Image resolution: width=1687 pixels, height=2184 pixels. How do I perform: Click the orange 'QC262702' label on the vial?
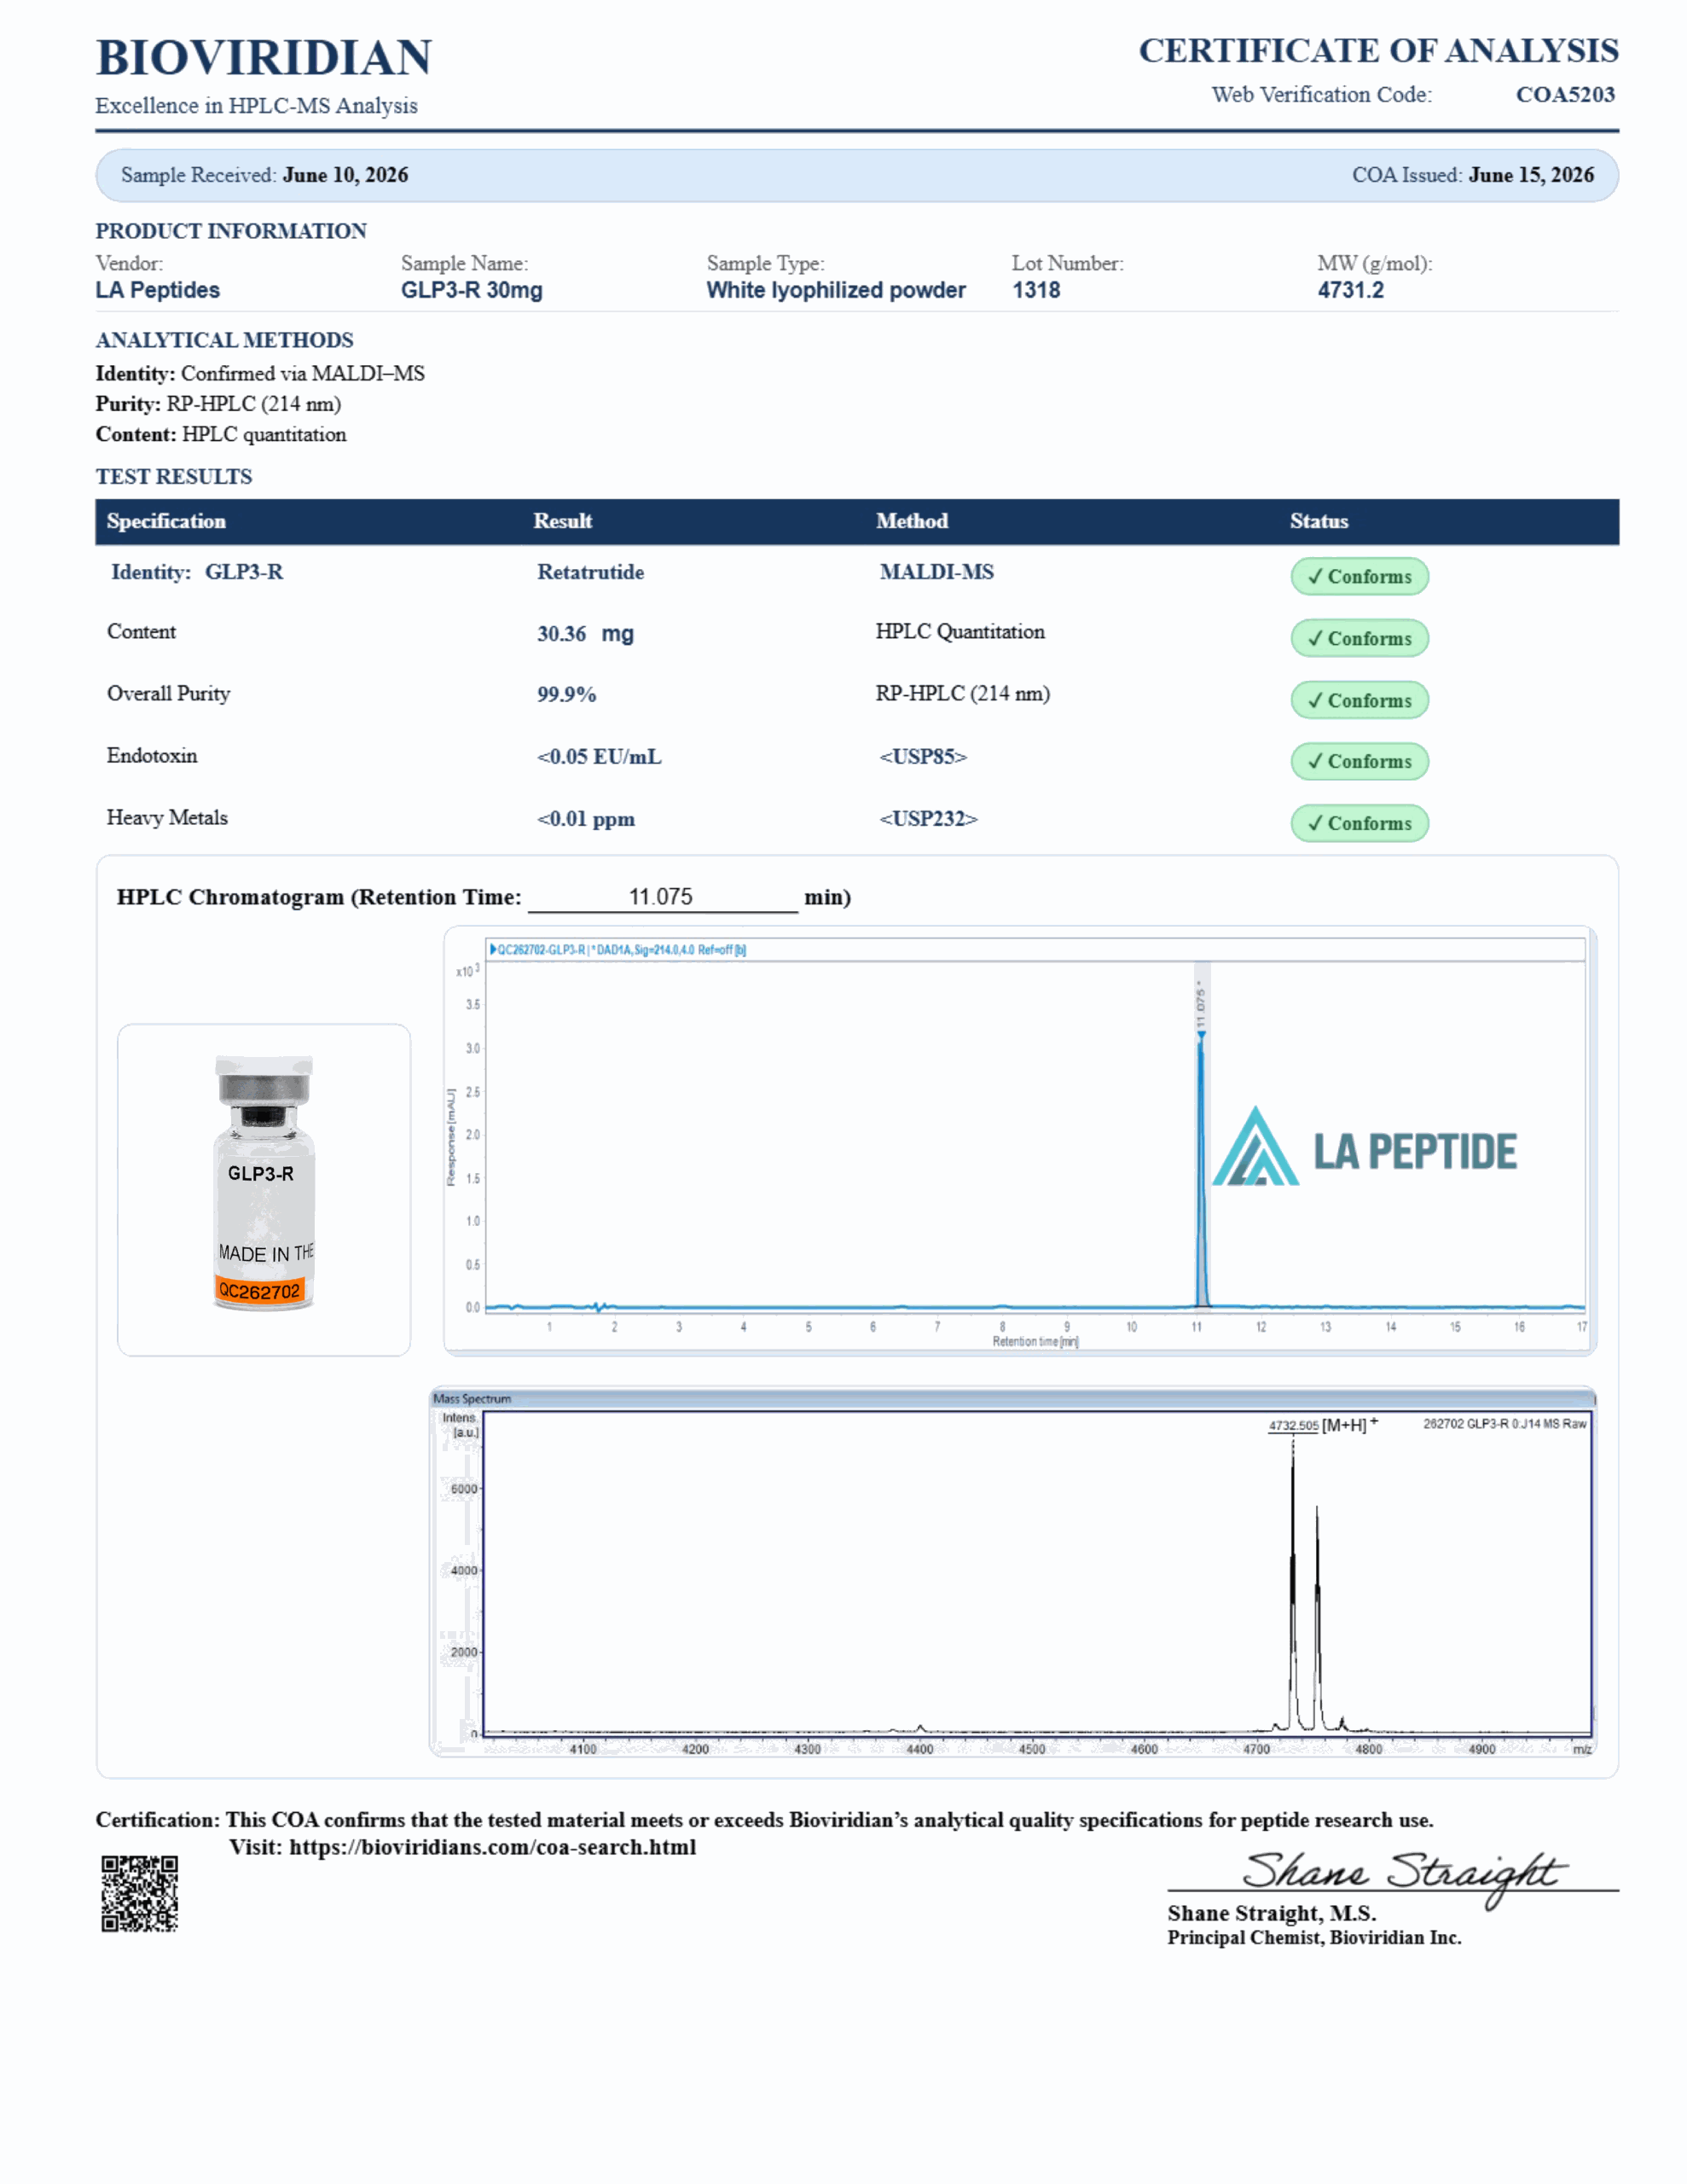tap(259, 1291)
